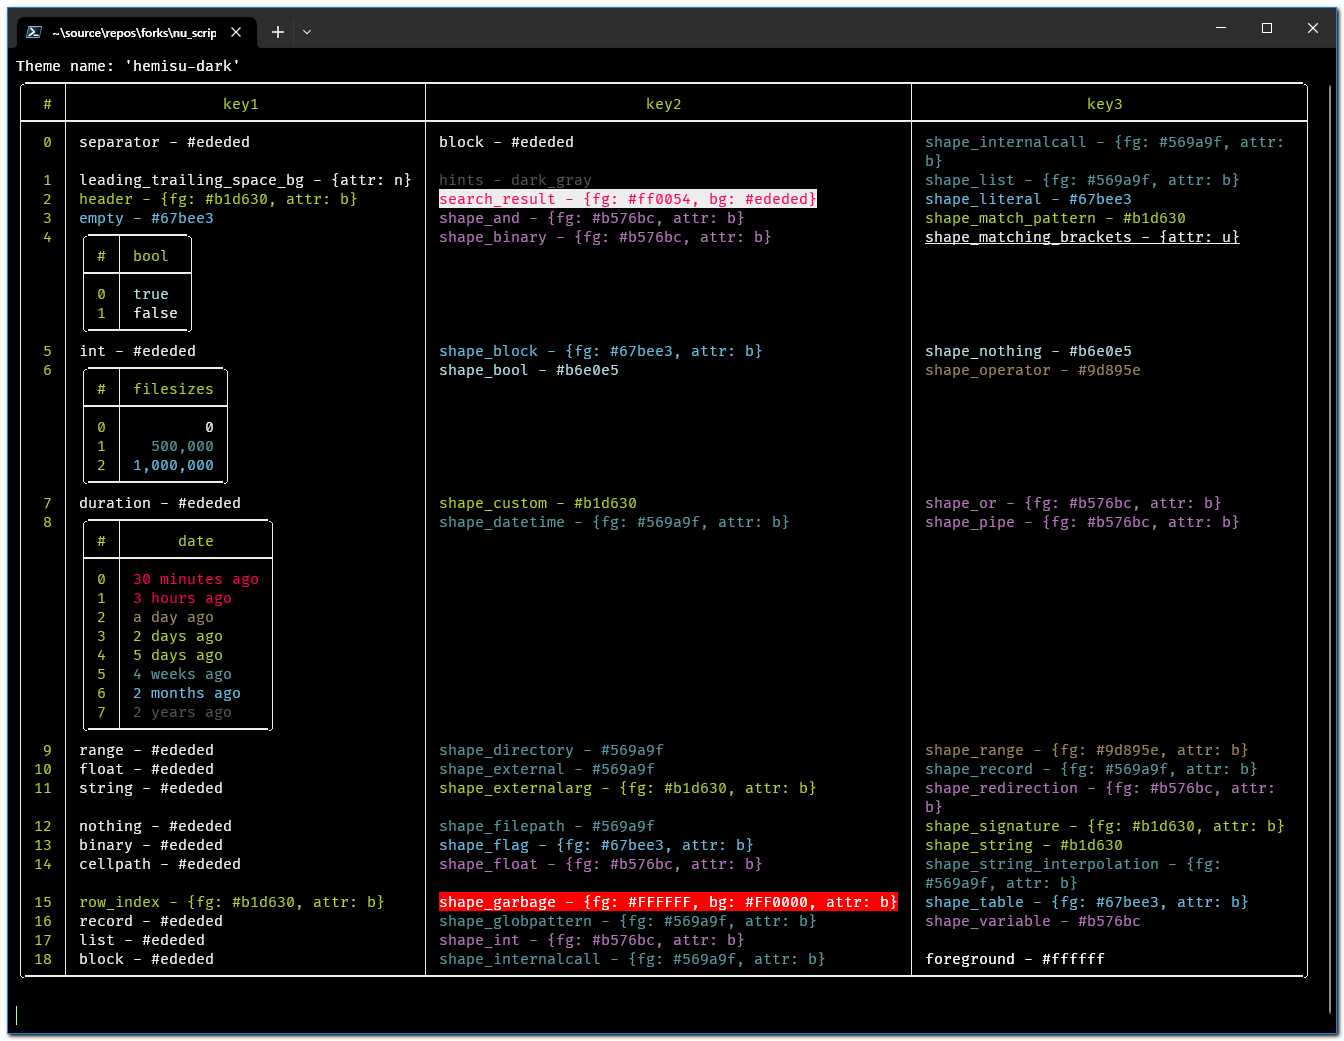Click 'range - #ededed' in key1
1344x1041 pixels.
pos(146,750)
